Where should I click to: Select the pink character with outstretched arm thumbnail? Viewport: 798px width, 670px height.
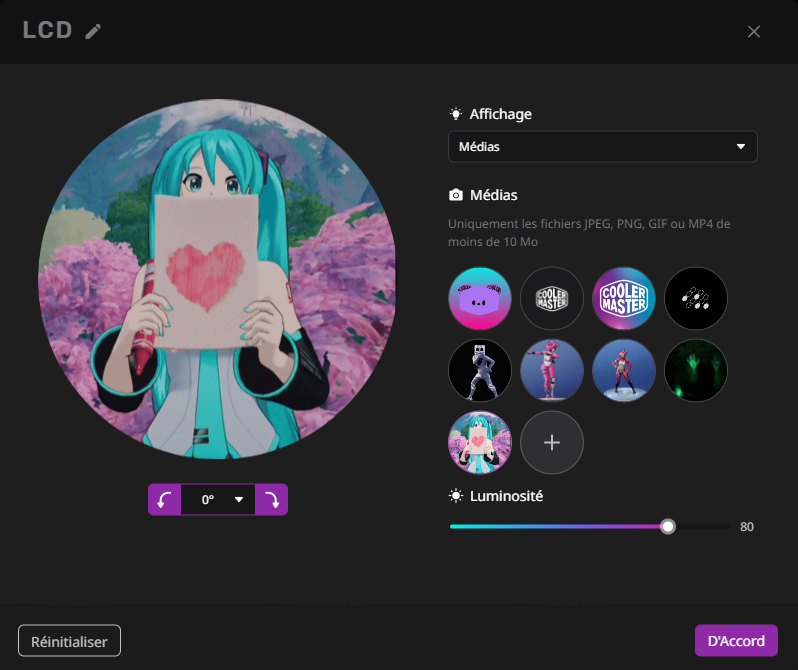[x=552, y=370]
